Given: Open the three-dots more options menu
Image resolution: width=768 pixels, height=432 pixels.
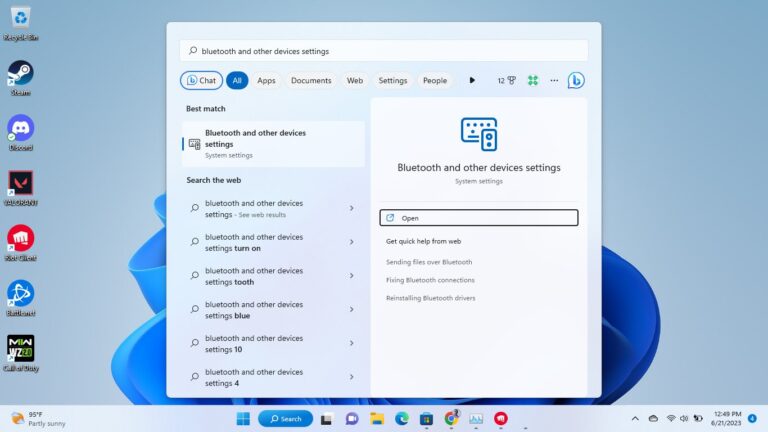Looking at the screenshot, I should (x=554, y=80).
